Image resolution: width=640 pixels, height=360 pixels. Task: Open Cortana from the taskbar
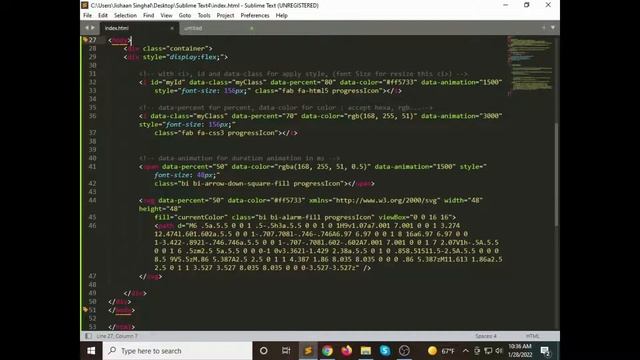point(264,351)
